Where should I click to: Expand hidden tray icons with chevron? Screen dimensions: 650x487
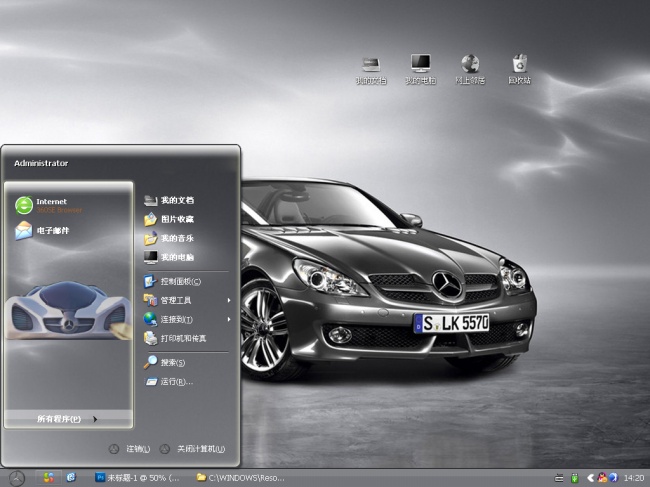590,478
